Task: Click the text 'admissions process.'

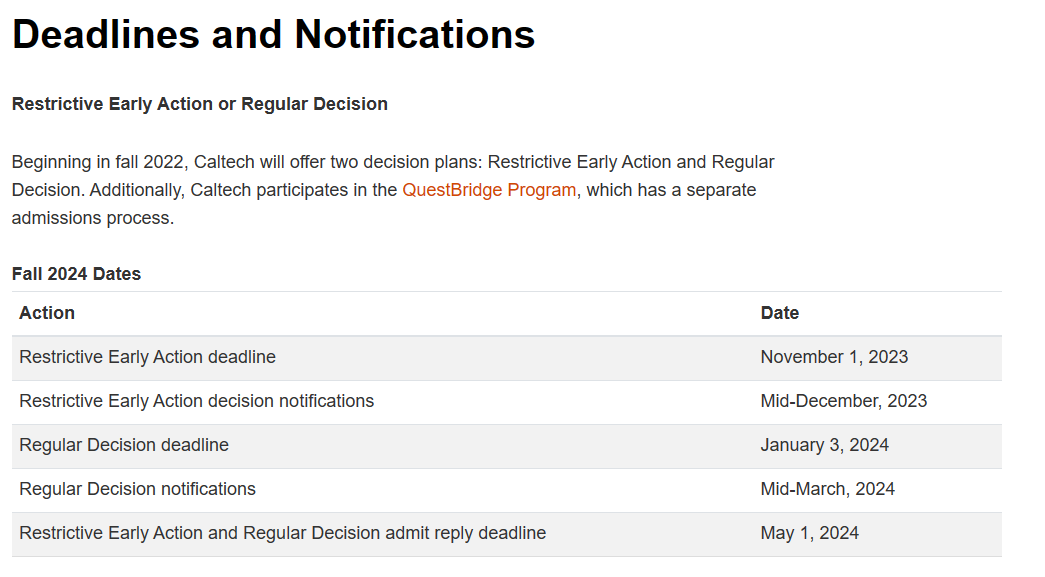Action: [x=93, y=218]
